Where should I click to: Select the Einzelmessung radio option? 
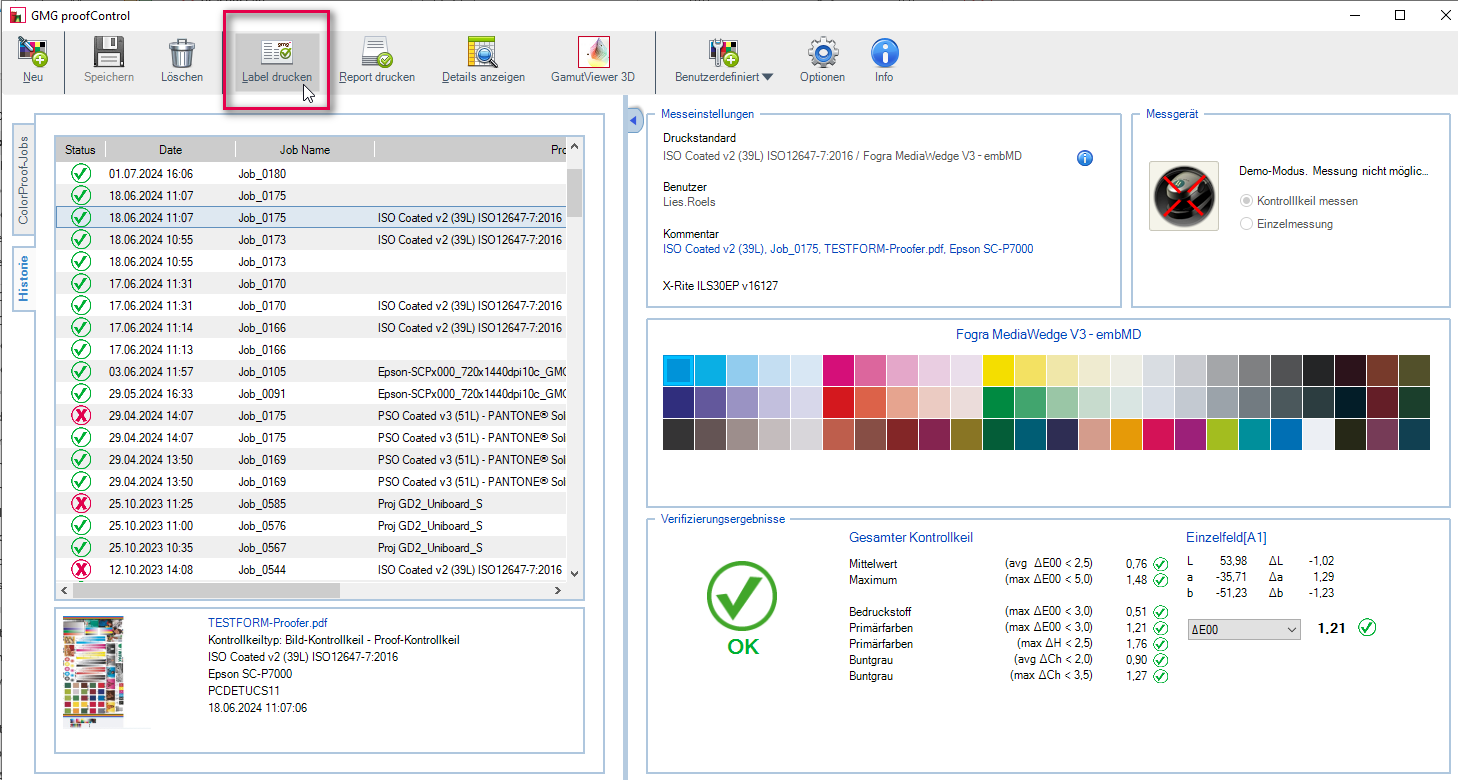(1246, 224)
